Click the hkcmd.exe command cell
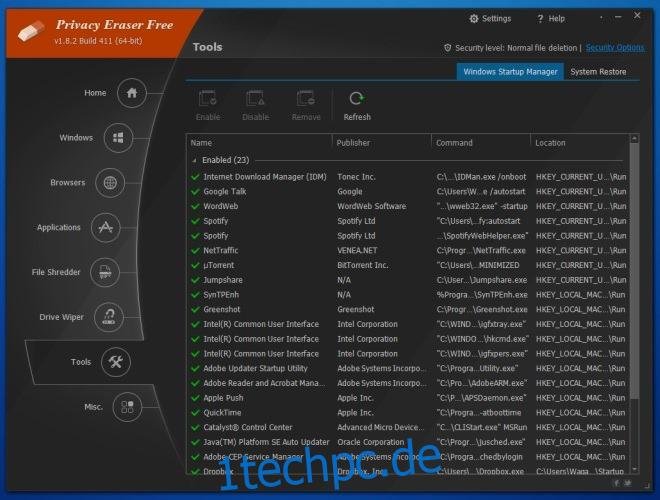The height and width of the screenshot is (500, 660). 482,339
